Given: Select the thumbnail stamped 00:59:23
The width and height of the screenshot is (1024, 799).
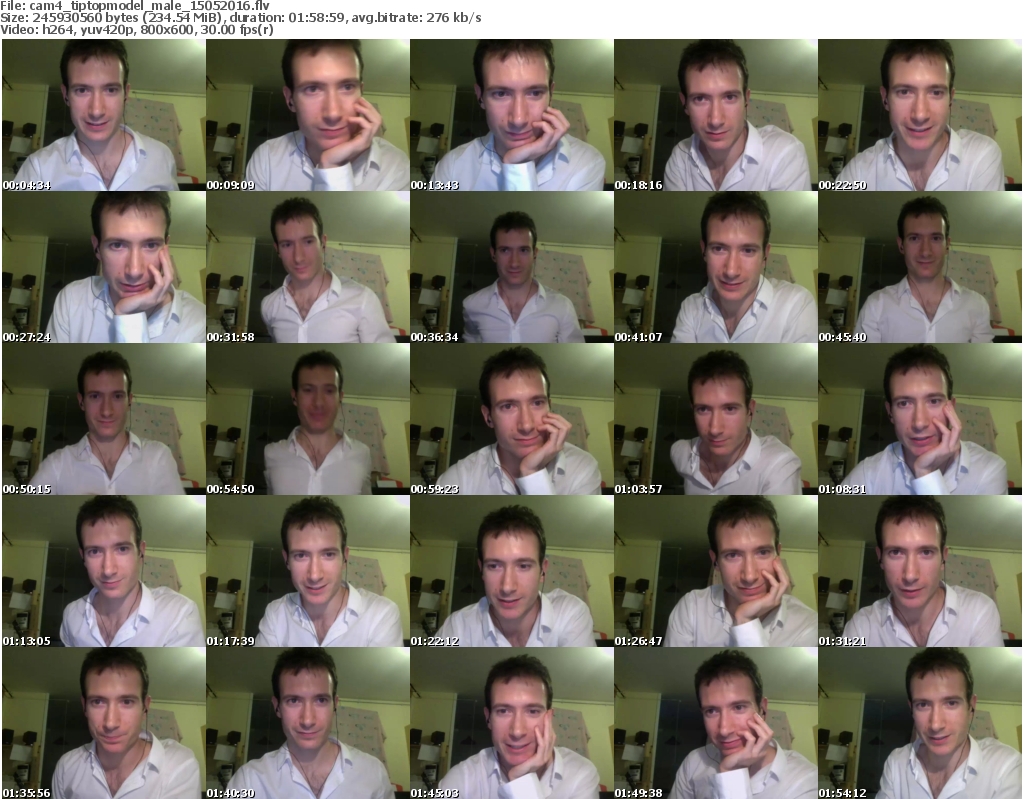Looking at the screenshot, I should pos(512,419).
